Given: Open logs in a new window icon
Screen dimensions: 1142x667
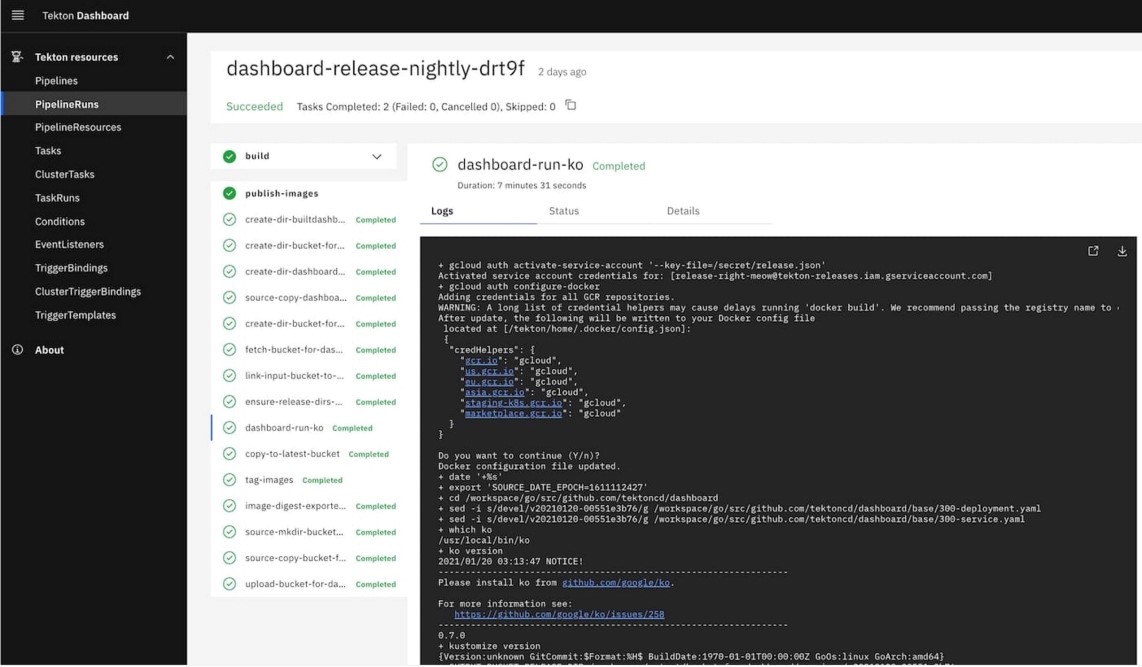Looking at the screenshot, I should (1093, 251).
